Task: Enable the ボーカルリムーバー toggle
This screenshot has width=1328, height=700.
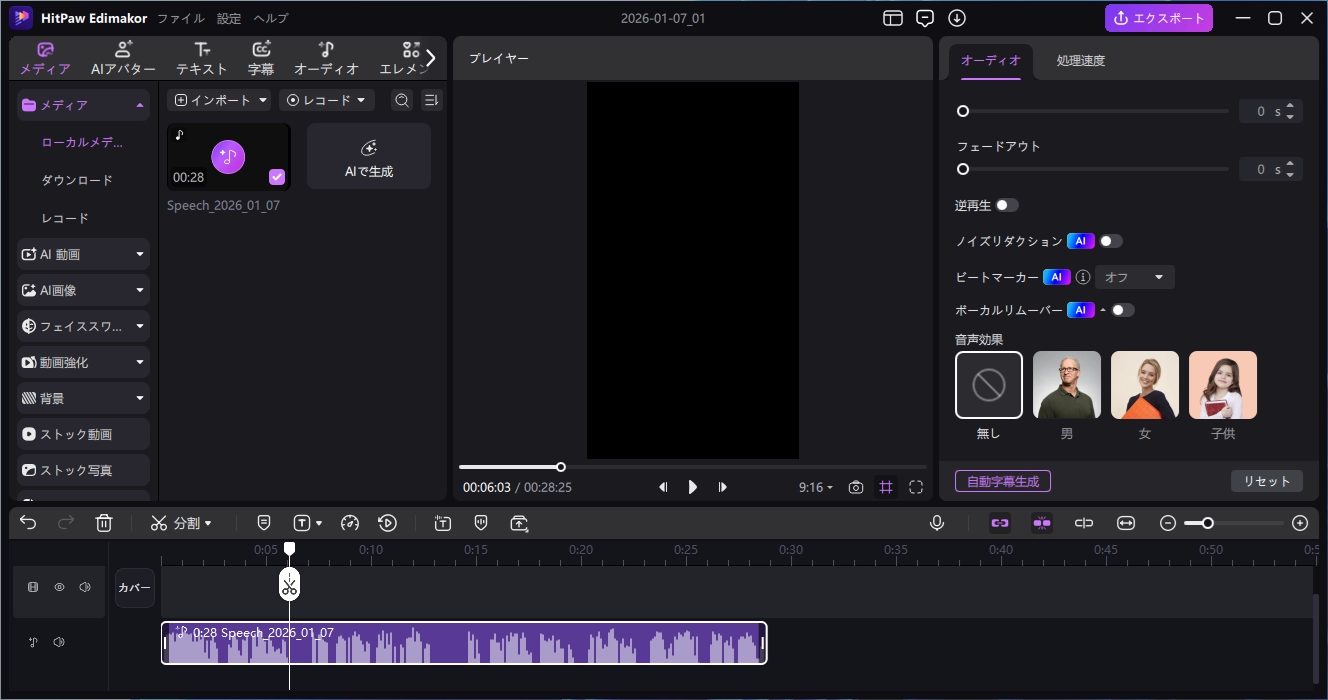Action: point(1124,310)
